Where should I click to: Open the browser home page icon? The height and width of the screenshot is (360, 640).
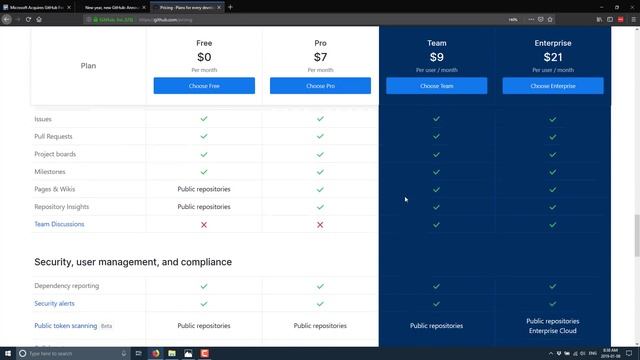coord(39,19)
